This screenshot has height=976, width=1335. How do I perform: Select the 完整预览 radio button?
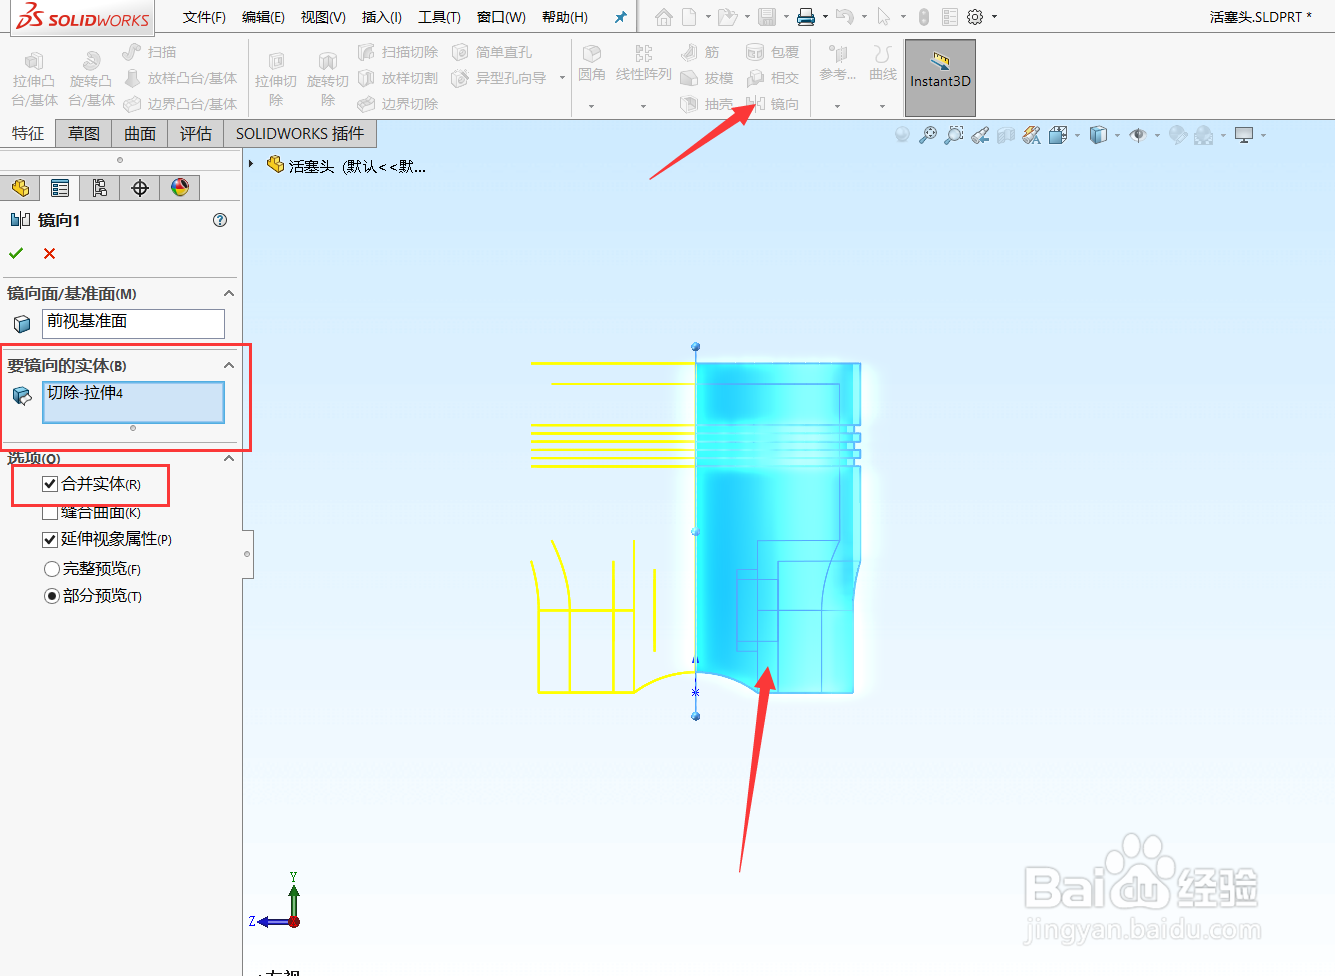[x=51, y=568]
